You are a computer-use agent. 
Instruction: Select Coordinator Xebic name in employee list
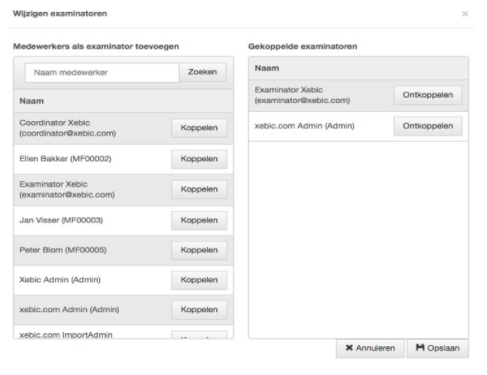(68, 128)
